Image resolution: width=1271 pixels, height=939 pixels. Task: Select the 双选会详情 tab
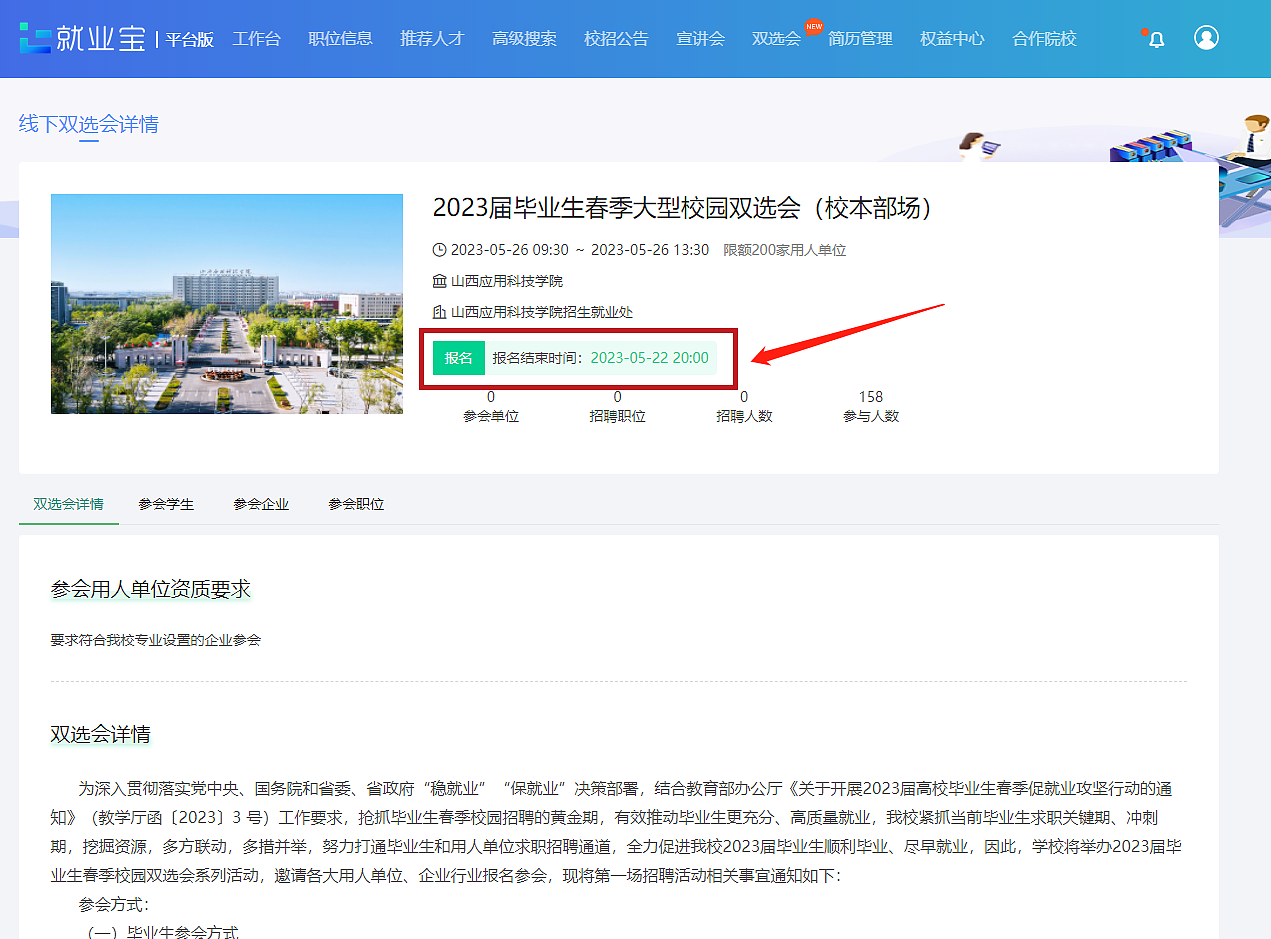pos(68,504)
